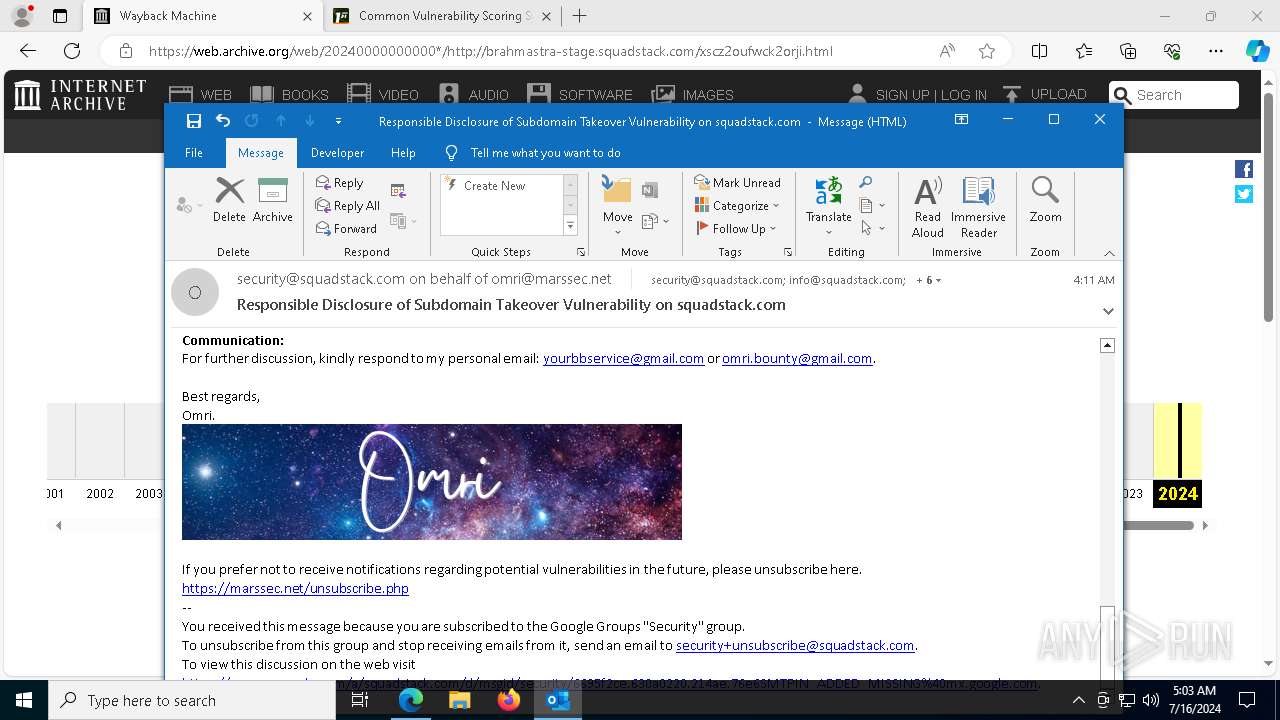This screenshot has width=1280, height=720.
Task: Open File Explorer from taskbar
Action: pyautogui.click(x=460, y=700)
